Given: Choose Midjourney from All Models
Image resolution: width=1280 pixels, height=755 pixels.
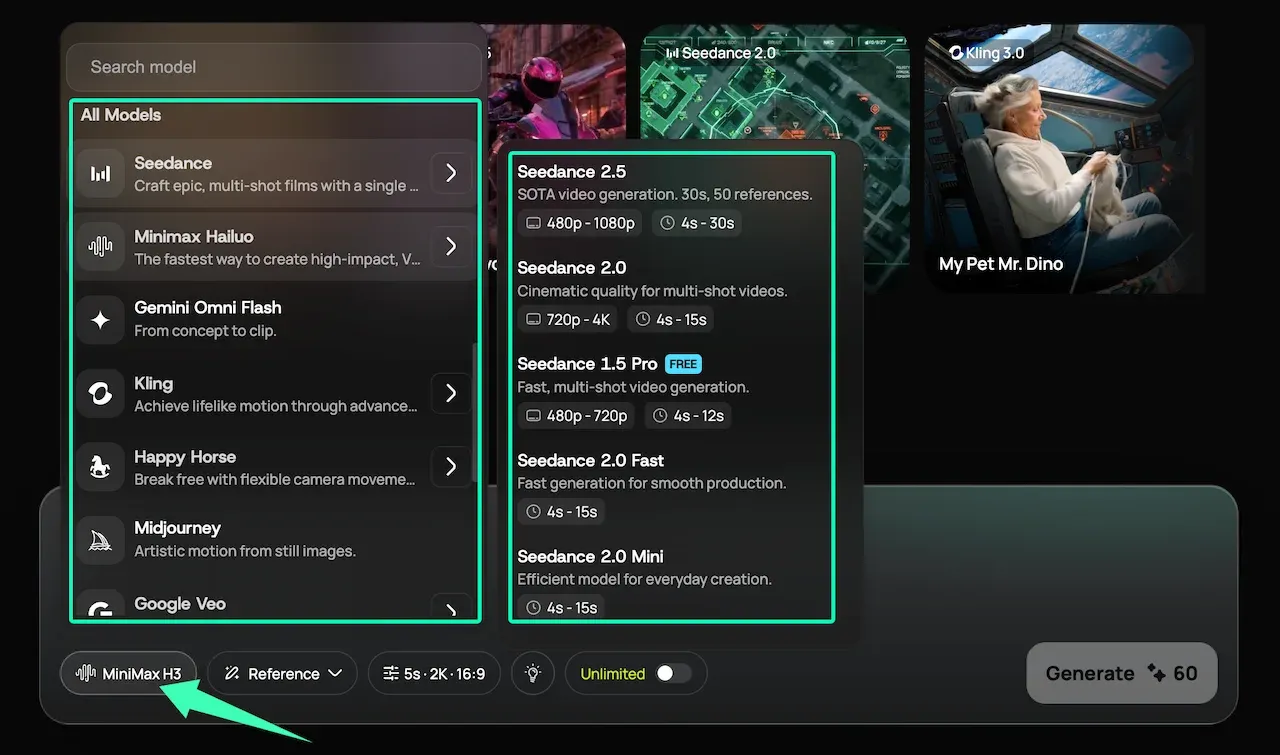Looking at the screenshot, I should (274, 540).
